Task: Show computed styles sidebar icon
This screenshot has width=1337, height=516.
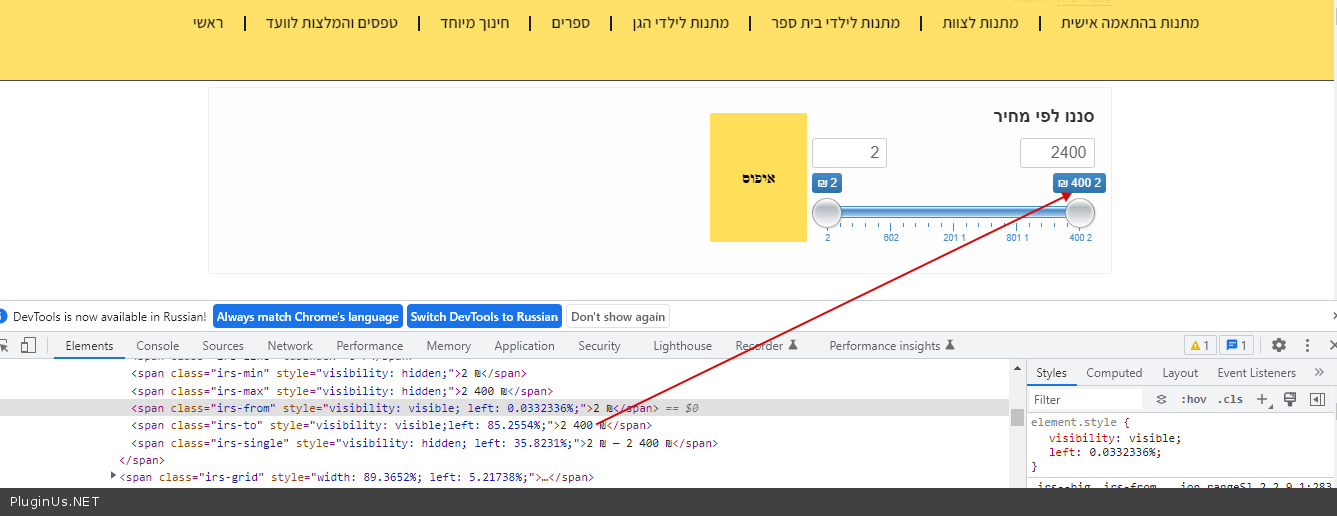Action: click(1317, 399)
